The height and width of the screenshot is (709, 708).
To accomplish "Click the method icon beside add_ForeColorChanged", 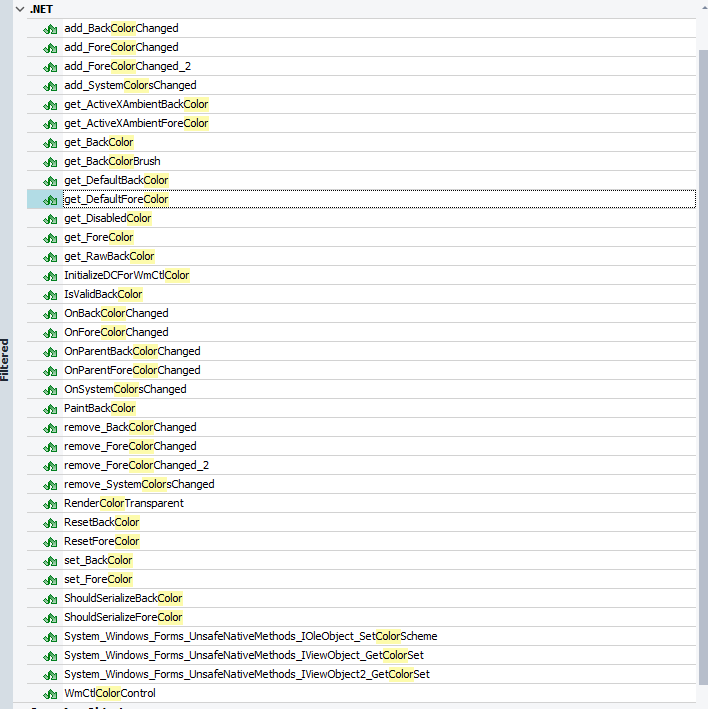I will point(50,47).
